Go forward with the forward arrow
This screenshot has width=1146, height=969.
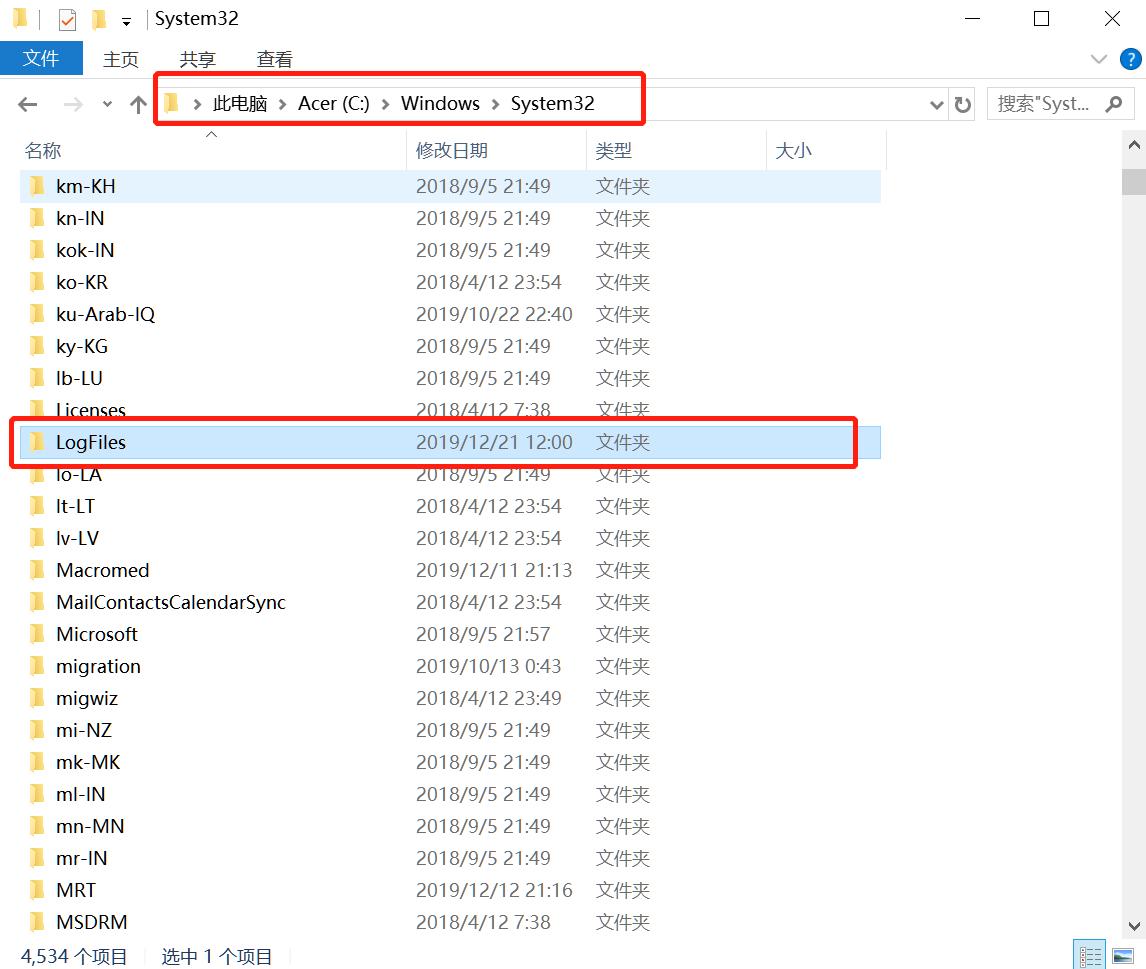pos(73,104)
